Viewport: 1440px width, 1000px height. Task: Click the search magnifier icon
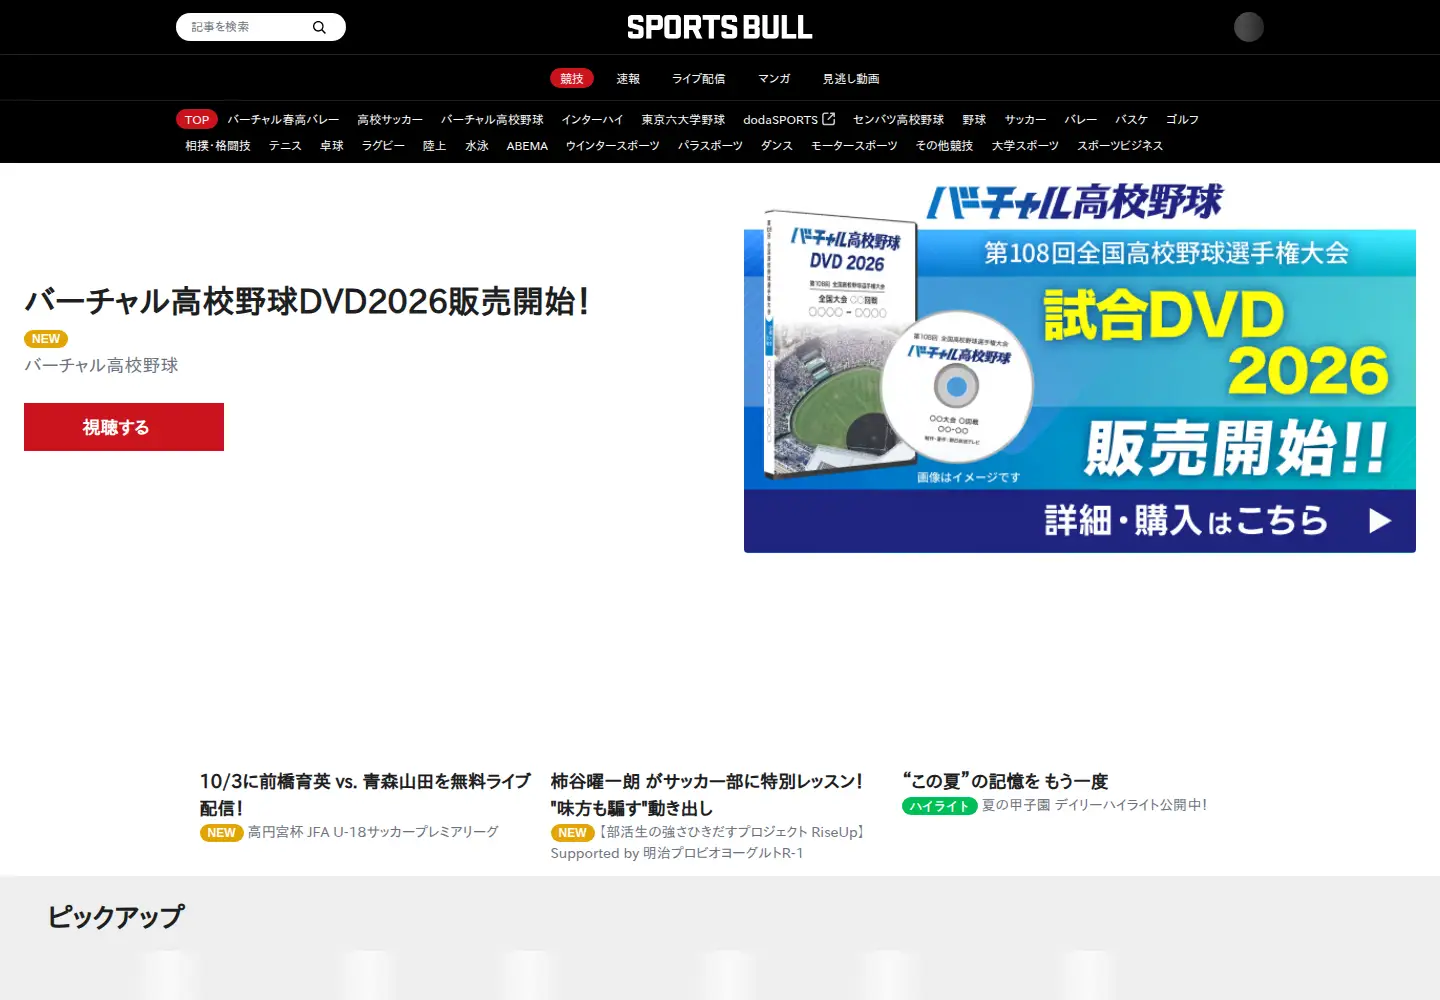[319, 27]
